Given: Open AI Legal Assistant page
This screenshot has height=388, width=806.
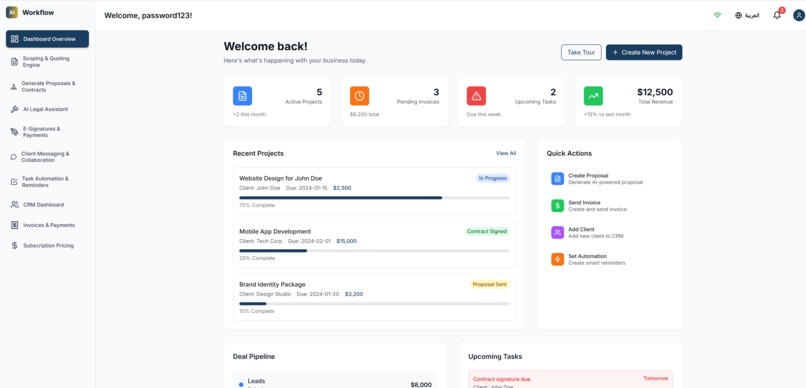Looking at the screenshot, I should tap(47, 109).
